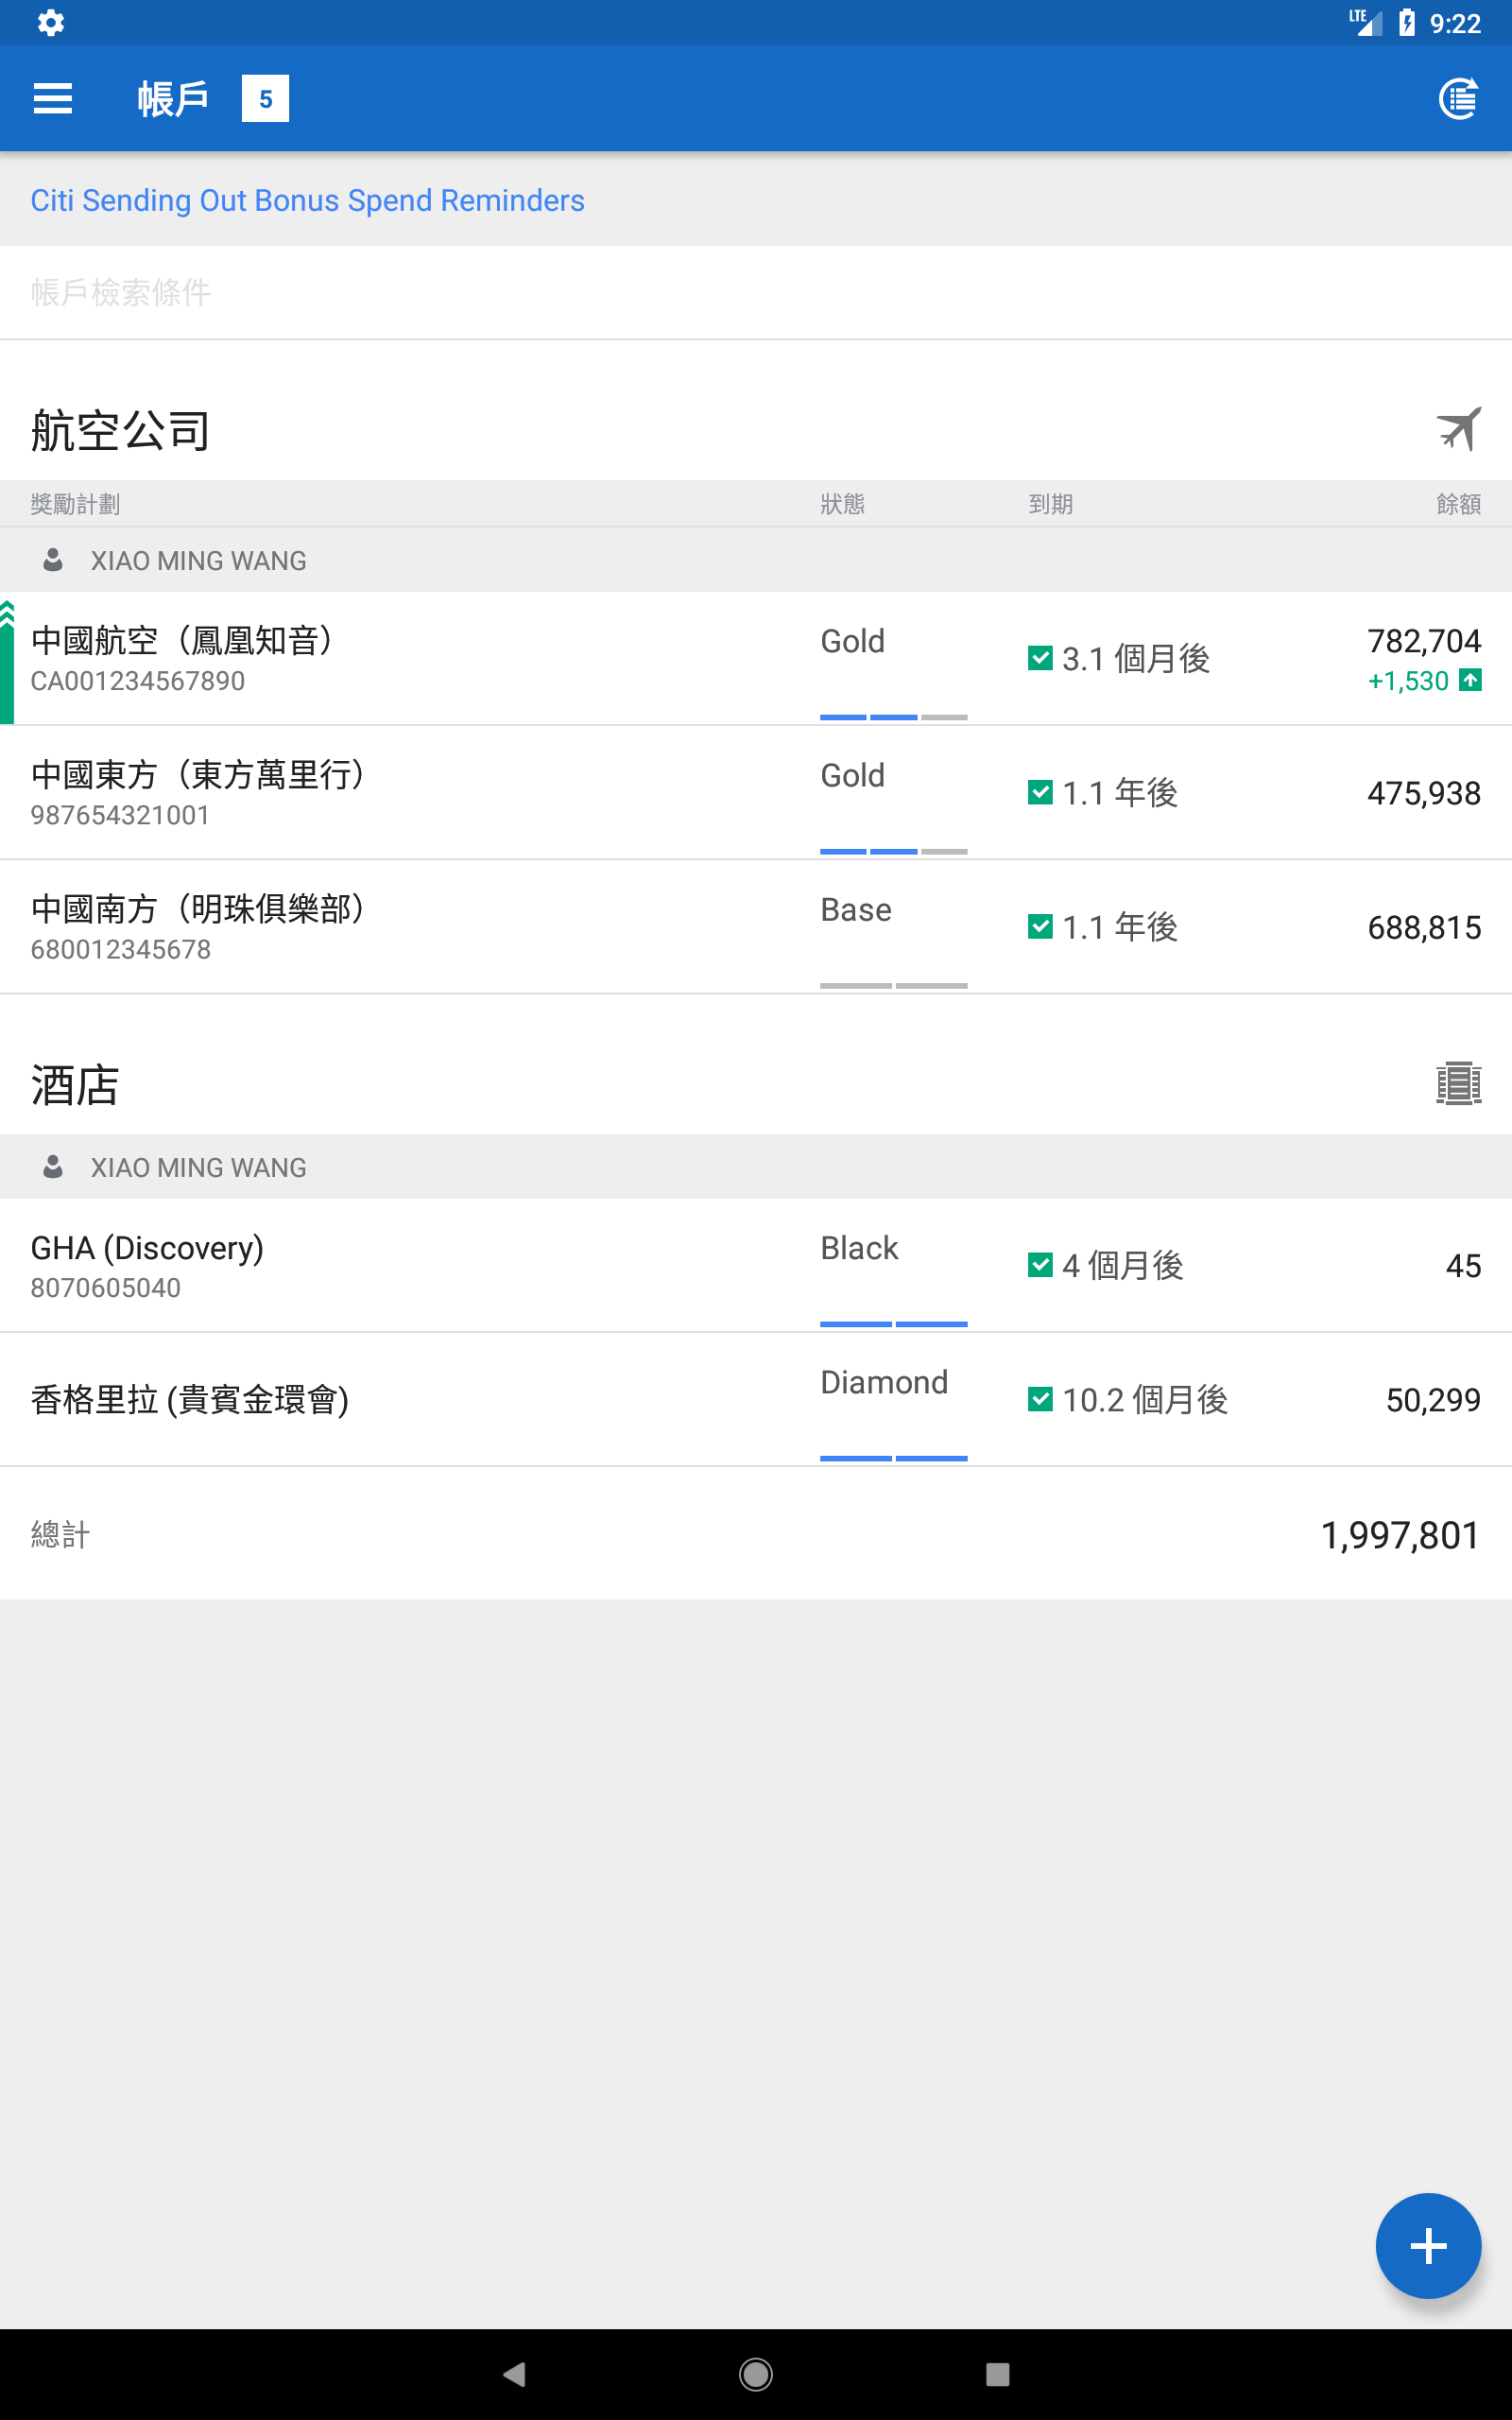The height and width of the screenshot is (2420, 1512).
Task: Click balance 50,299
Action: pyautogui.click(x=1433, y=1399)
